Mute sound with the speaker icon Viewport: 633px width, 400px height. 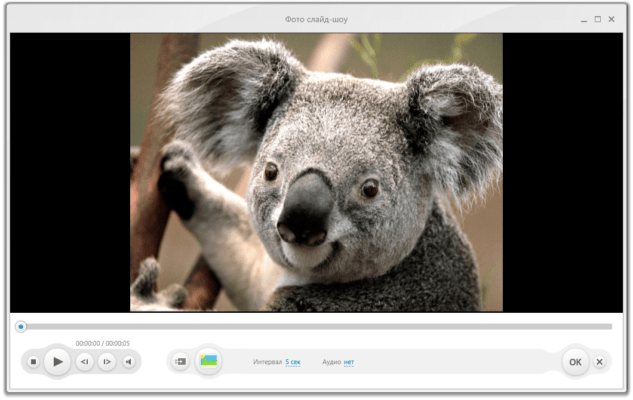point(128,362)
